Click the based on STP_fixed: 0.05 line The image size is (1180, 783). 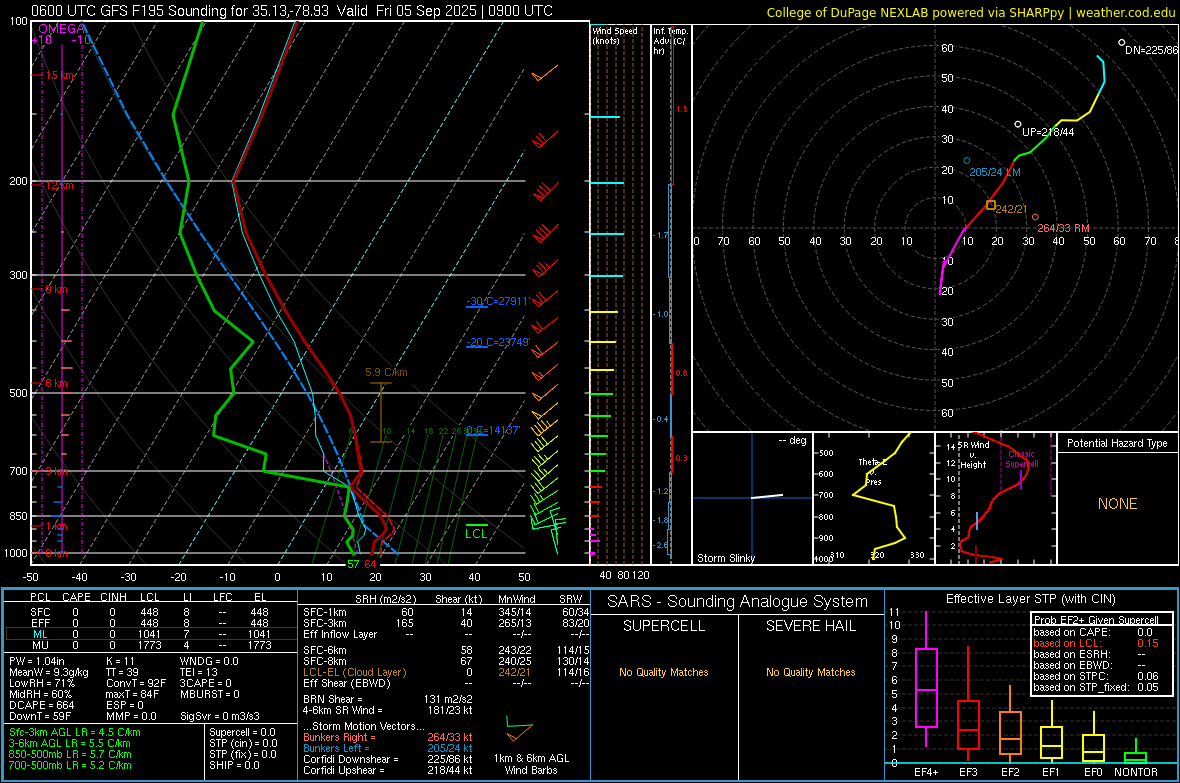1096,687
